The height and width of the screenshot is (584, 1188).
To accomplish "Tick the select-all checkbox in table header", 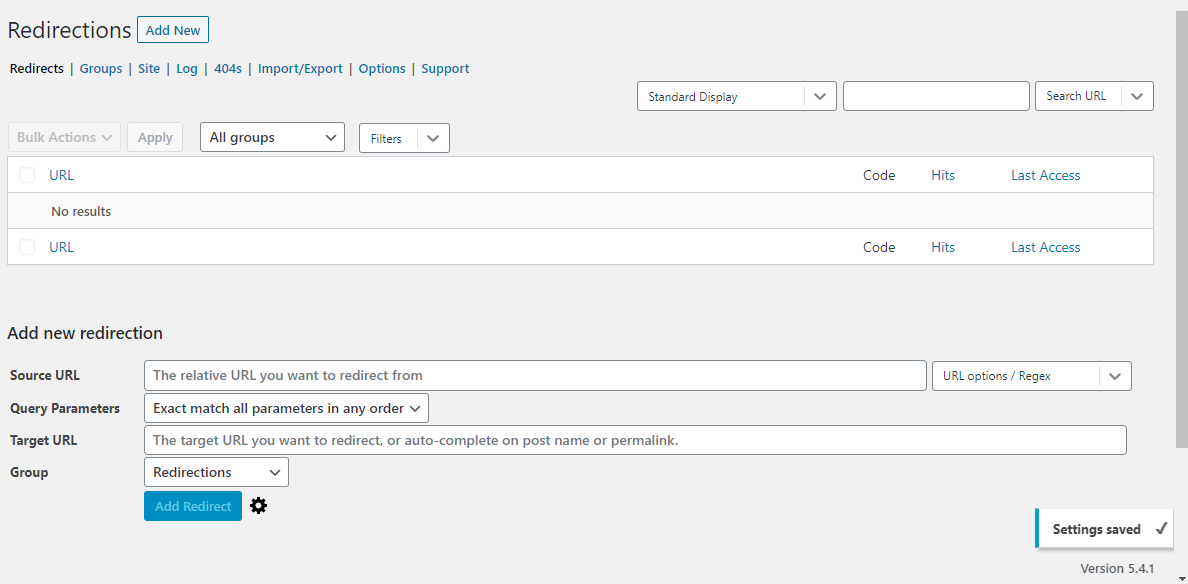I will (x=27, y=175).
